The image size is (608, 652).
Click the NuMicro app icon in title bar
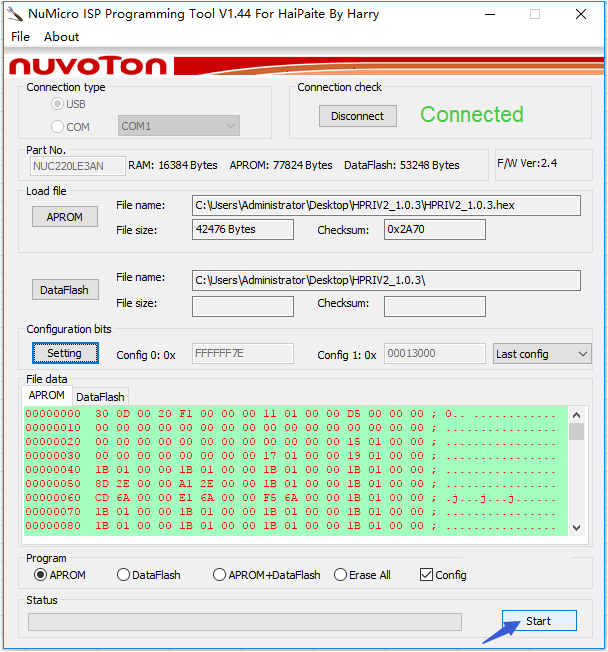click(15, 14)
